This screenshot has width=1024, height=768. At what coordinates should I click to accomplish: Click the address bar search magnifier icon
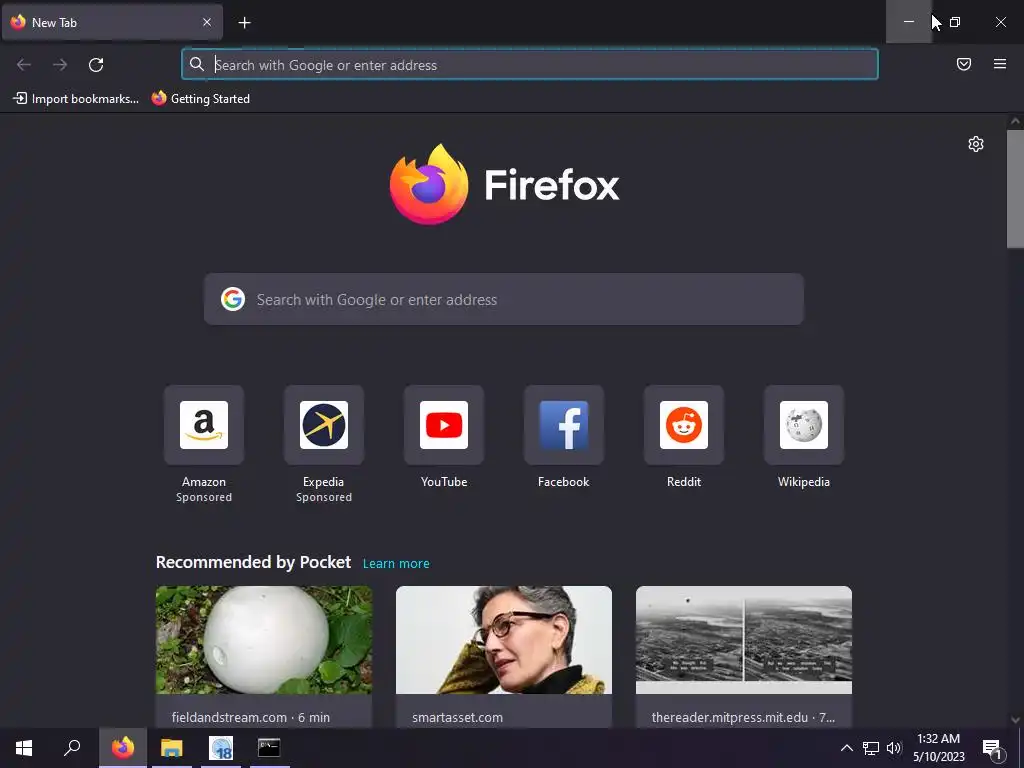(197, 64)
